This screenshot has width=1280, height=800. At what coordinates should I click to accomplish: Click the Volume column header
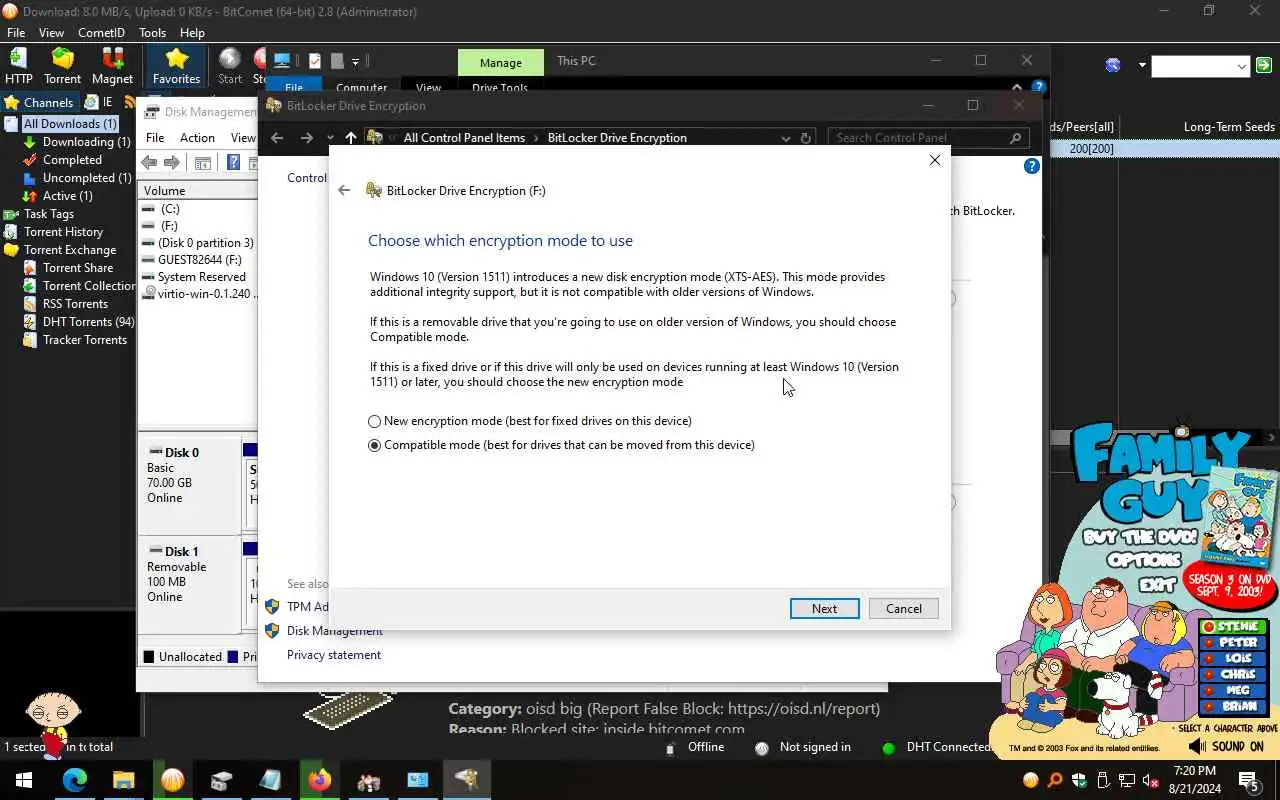click(x=198, y=190)
